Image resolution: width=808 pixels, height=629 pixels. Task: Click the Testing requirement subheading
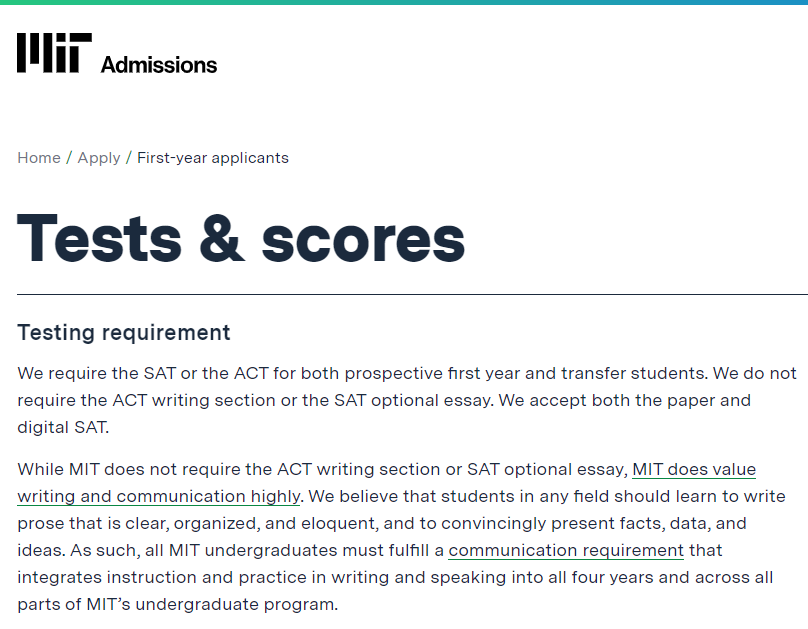(x=124, y=333)
